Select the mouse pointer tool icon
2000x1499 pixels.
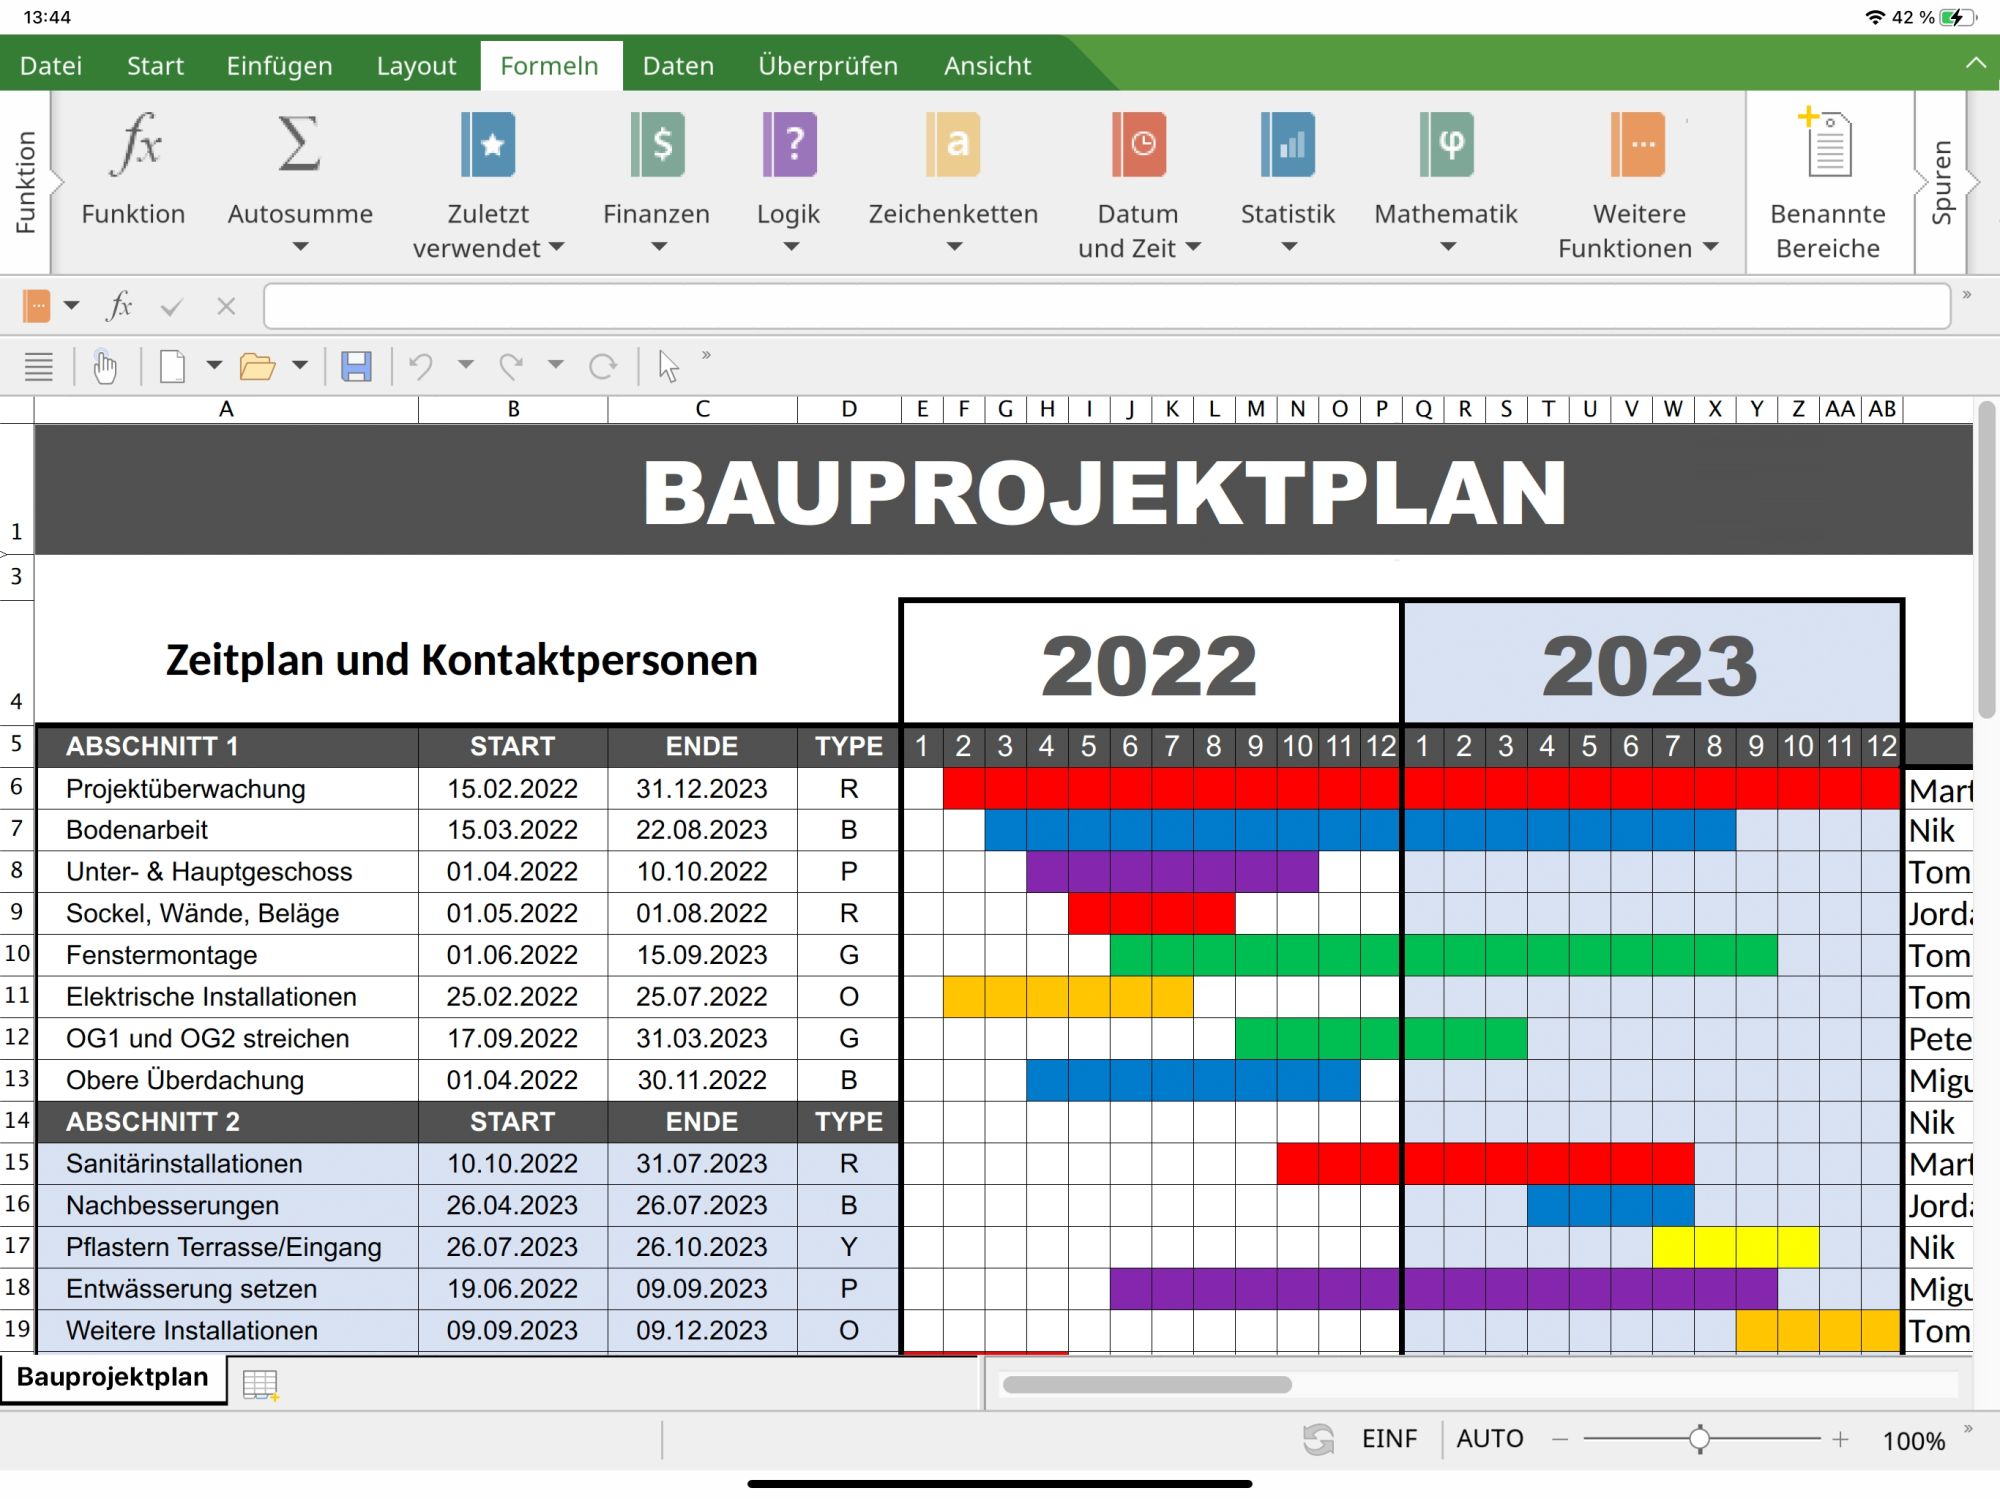[668, 367]
